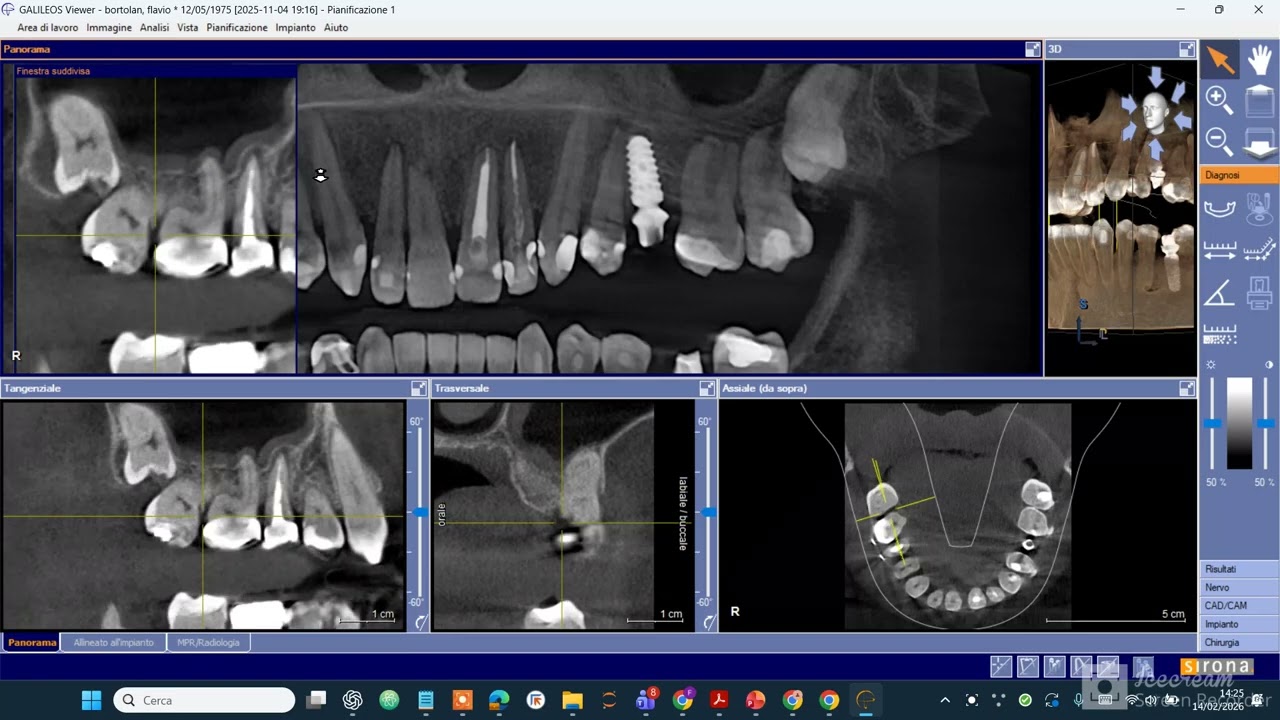
Task: Click the down-arrow layers icon beside zoom out
Action: (1260, 142)
